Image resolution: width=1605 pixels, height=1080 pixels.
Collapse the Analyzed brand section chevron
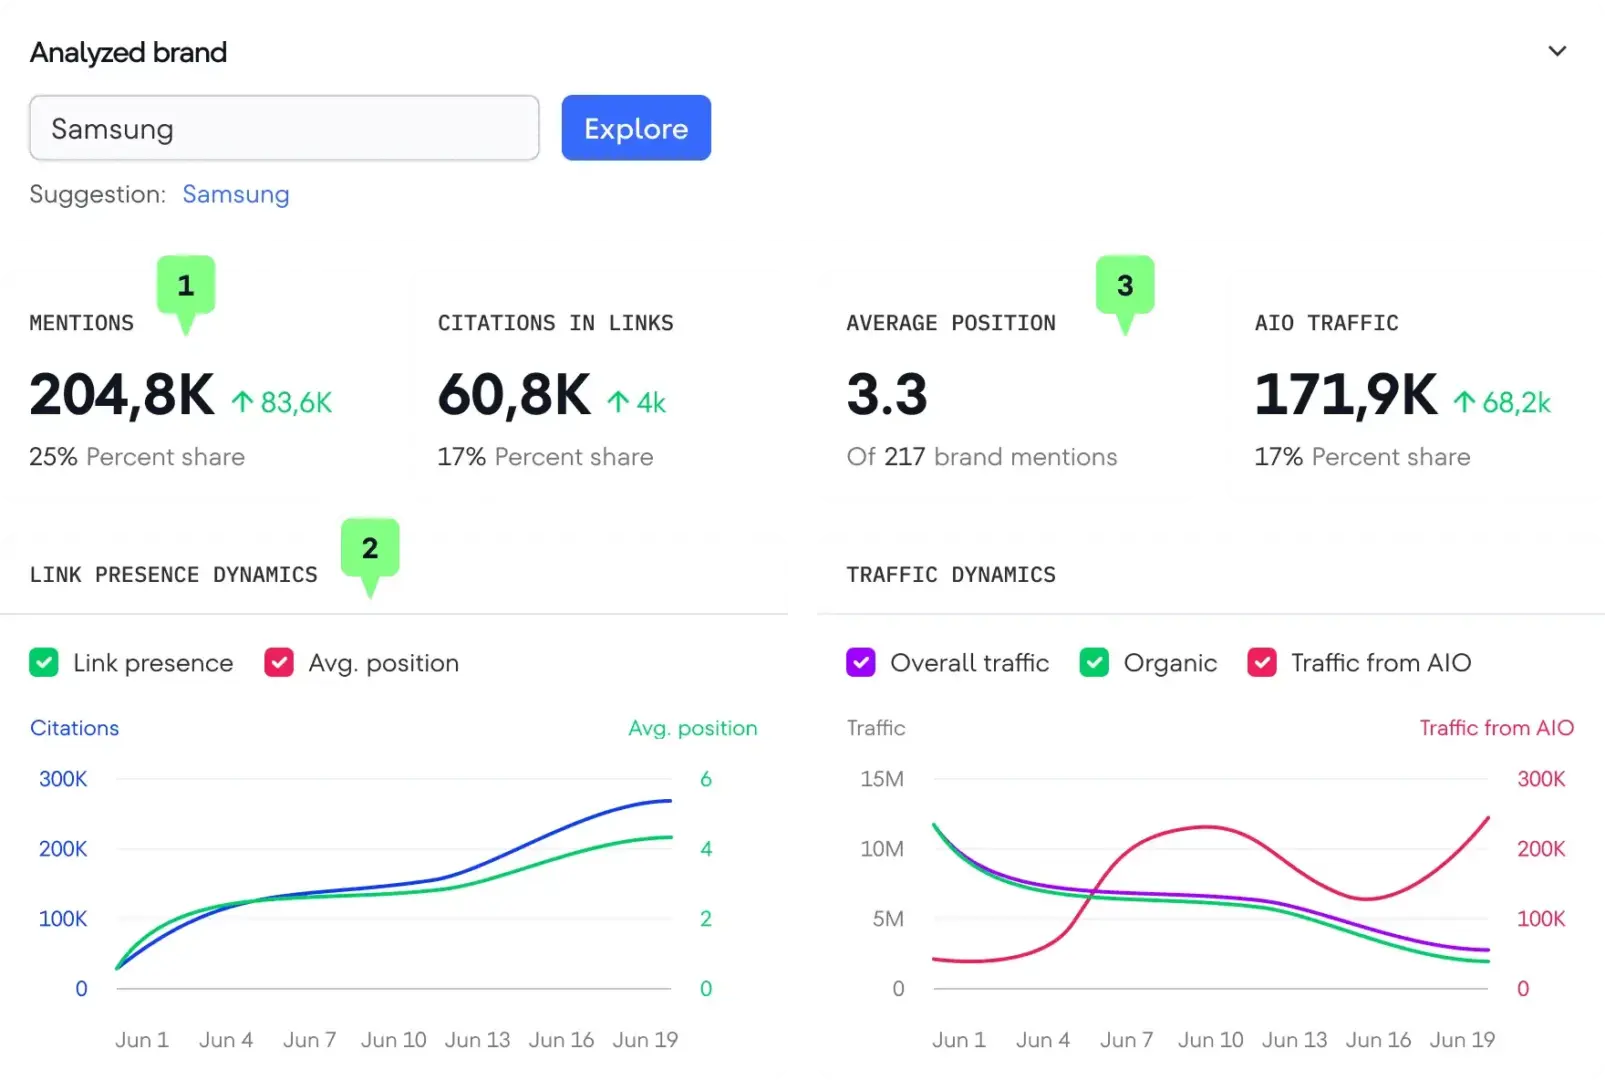point(1557,51)
